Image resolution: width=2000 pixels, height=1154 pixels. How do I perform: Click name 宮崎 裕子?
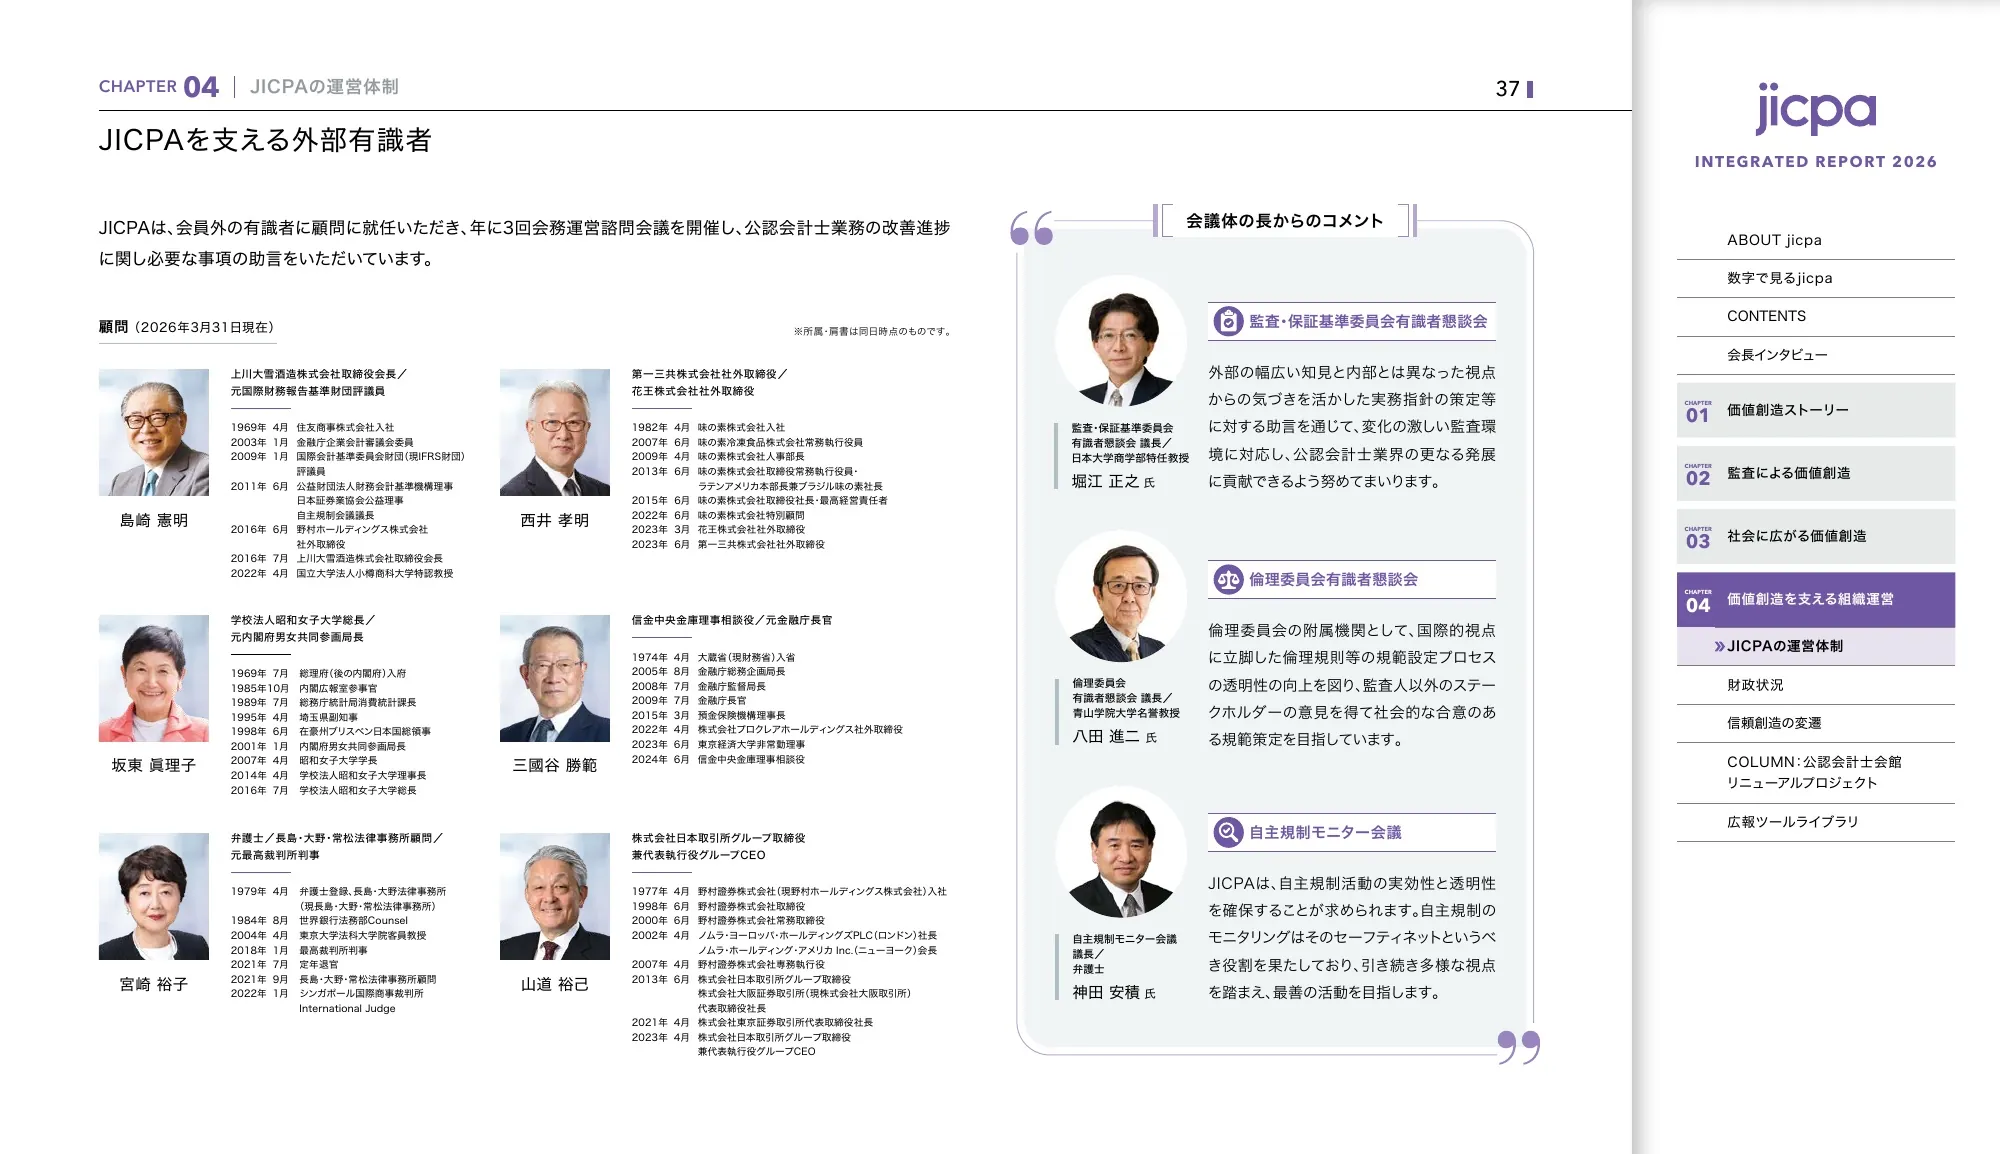pyautogui.click(x=154, y=985)
